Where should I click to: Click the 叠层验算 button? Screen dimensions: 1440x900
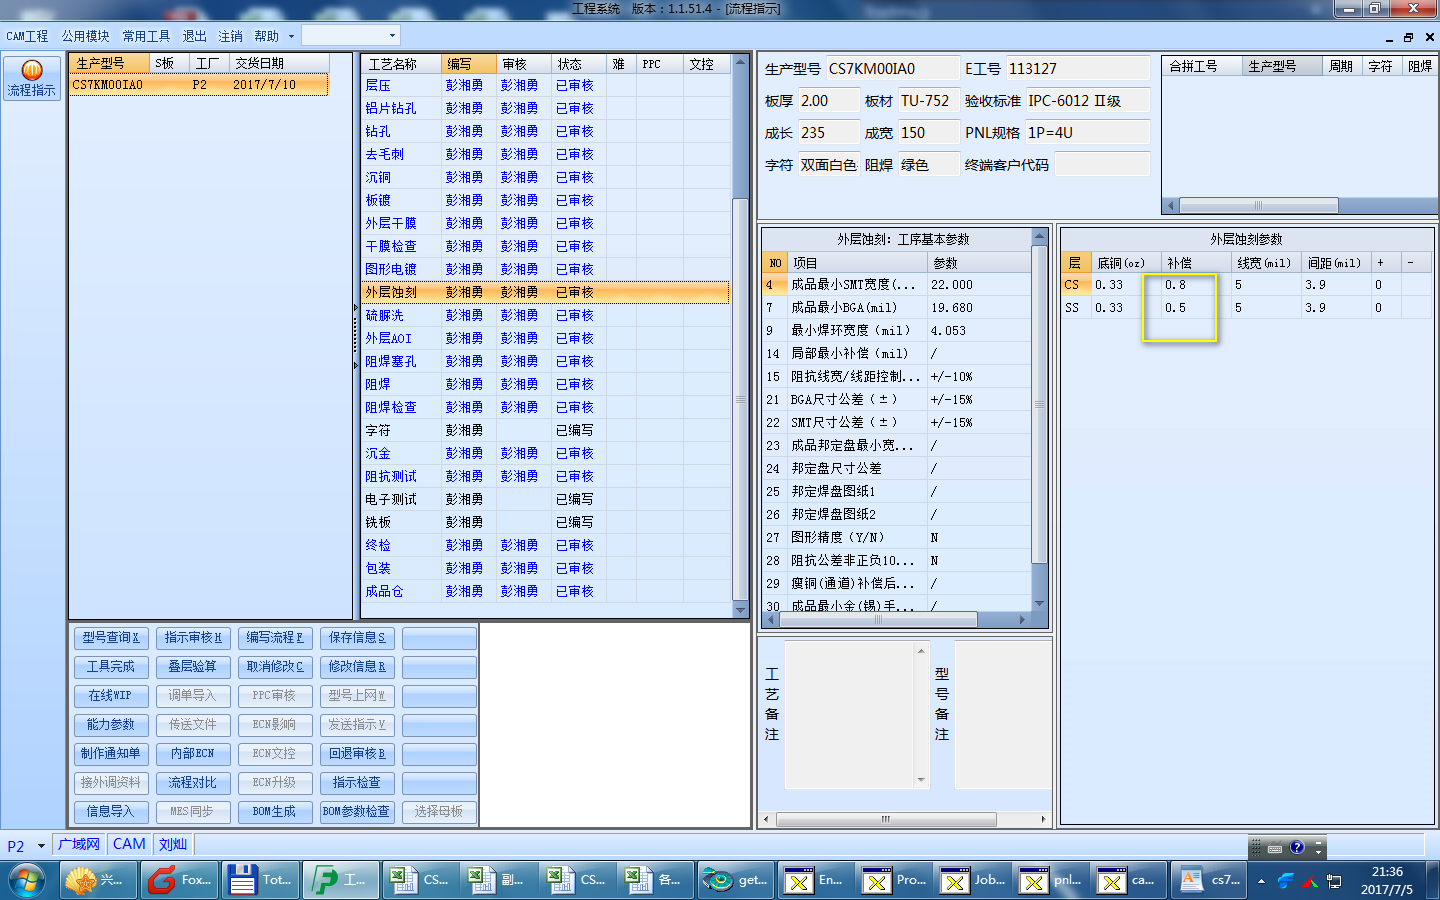coord(193,667)
